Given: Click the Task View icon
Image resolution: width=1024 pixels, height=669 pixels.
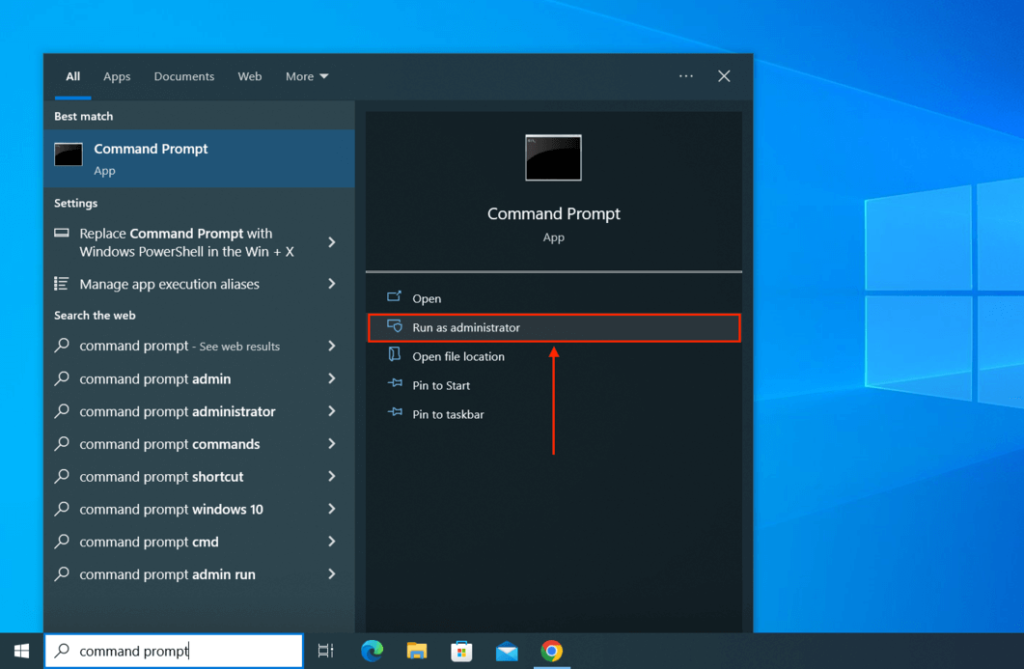Looking at the screenshot, I should coord(325,651).
